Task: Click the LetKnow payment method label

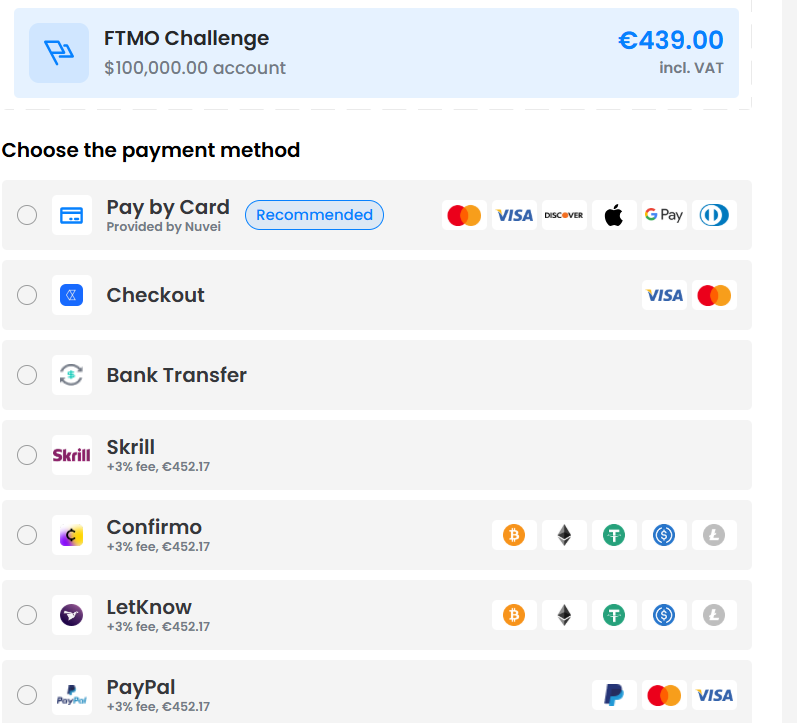Action: [x=149, y=607]
